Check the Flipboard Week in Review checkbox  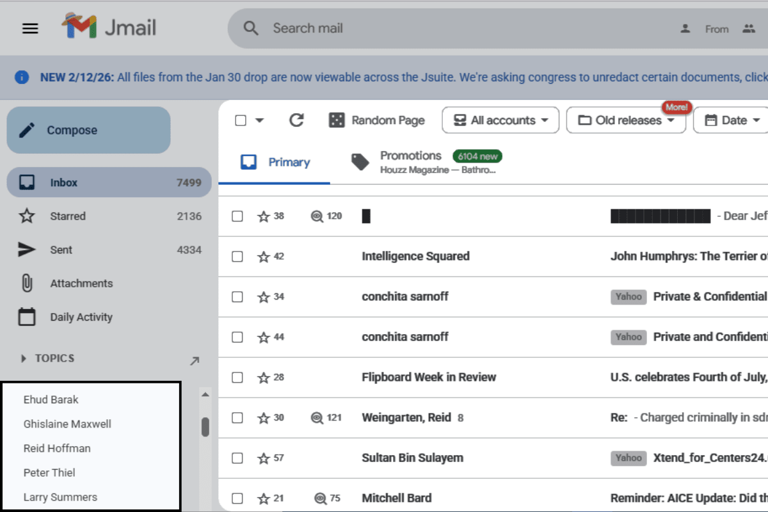(237, 377)
